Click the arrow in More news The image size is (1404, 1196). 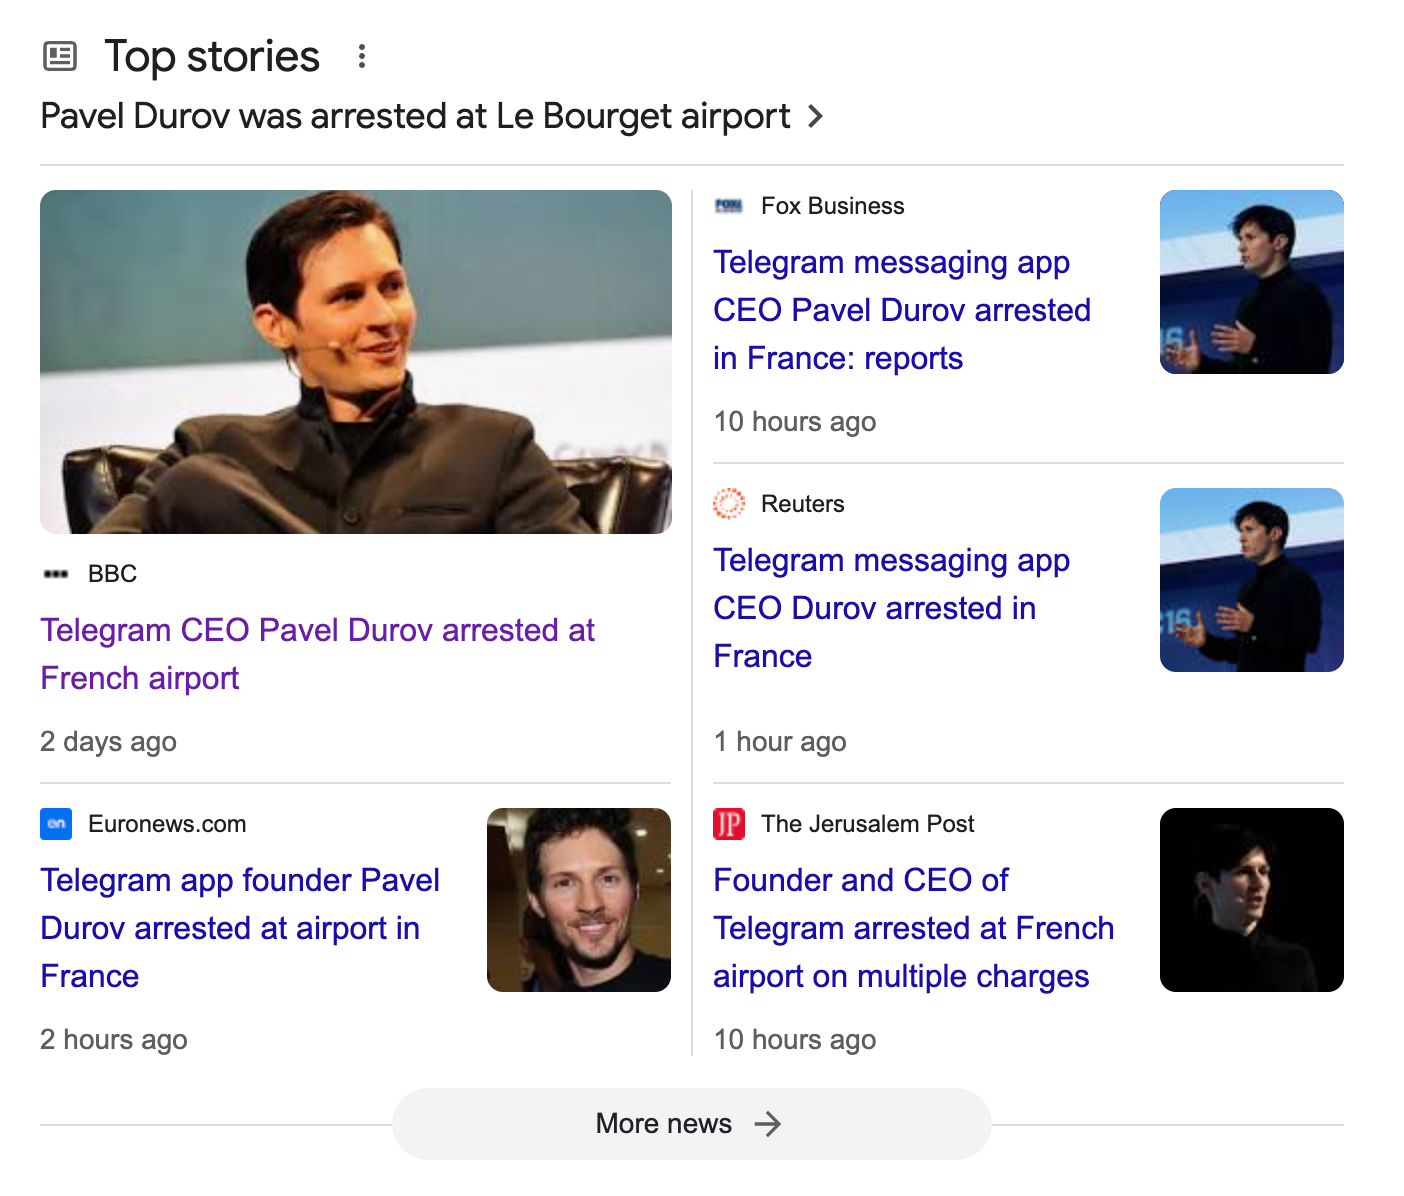pos(768,1124)
